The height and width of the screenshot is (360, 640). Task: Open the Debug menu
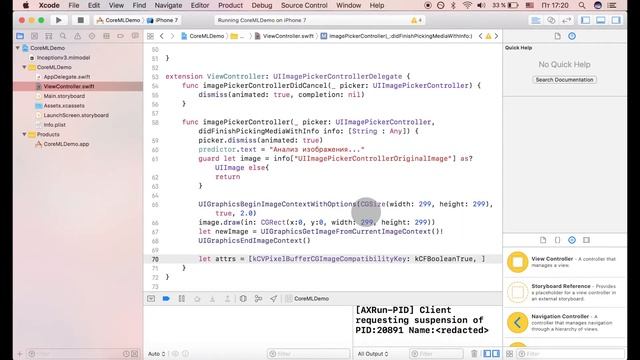tap(262, 5)
